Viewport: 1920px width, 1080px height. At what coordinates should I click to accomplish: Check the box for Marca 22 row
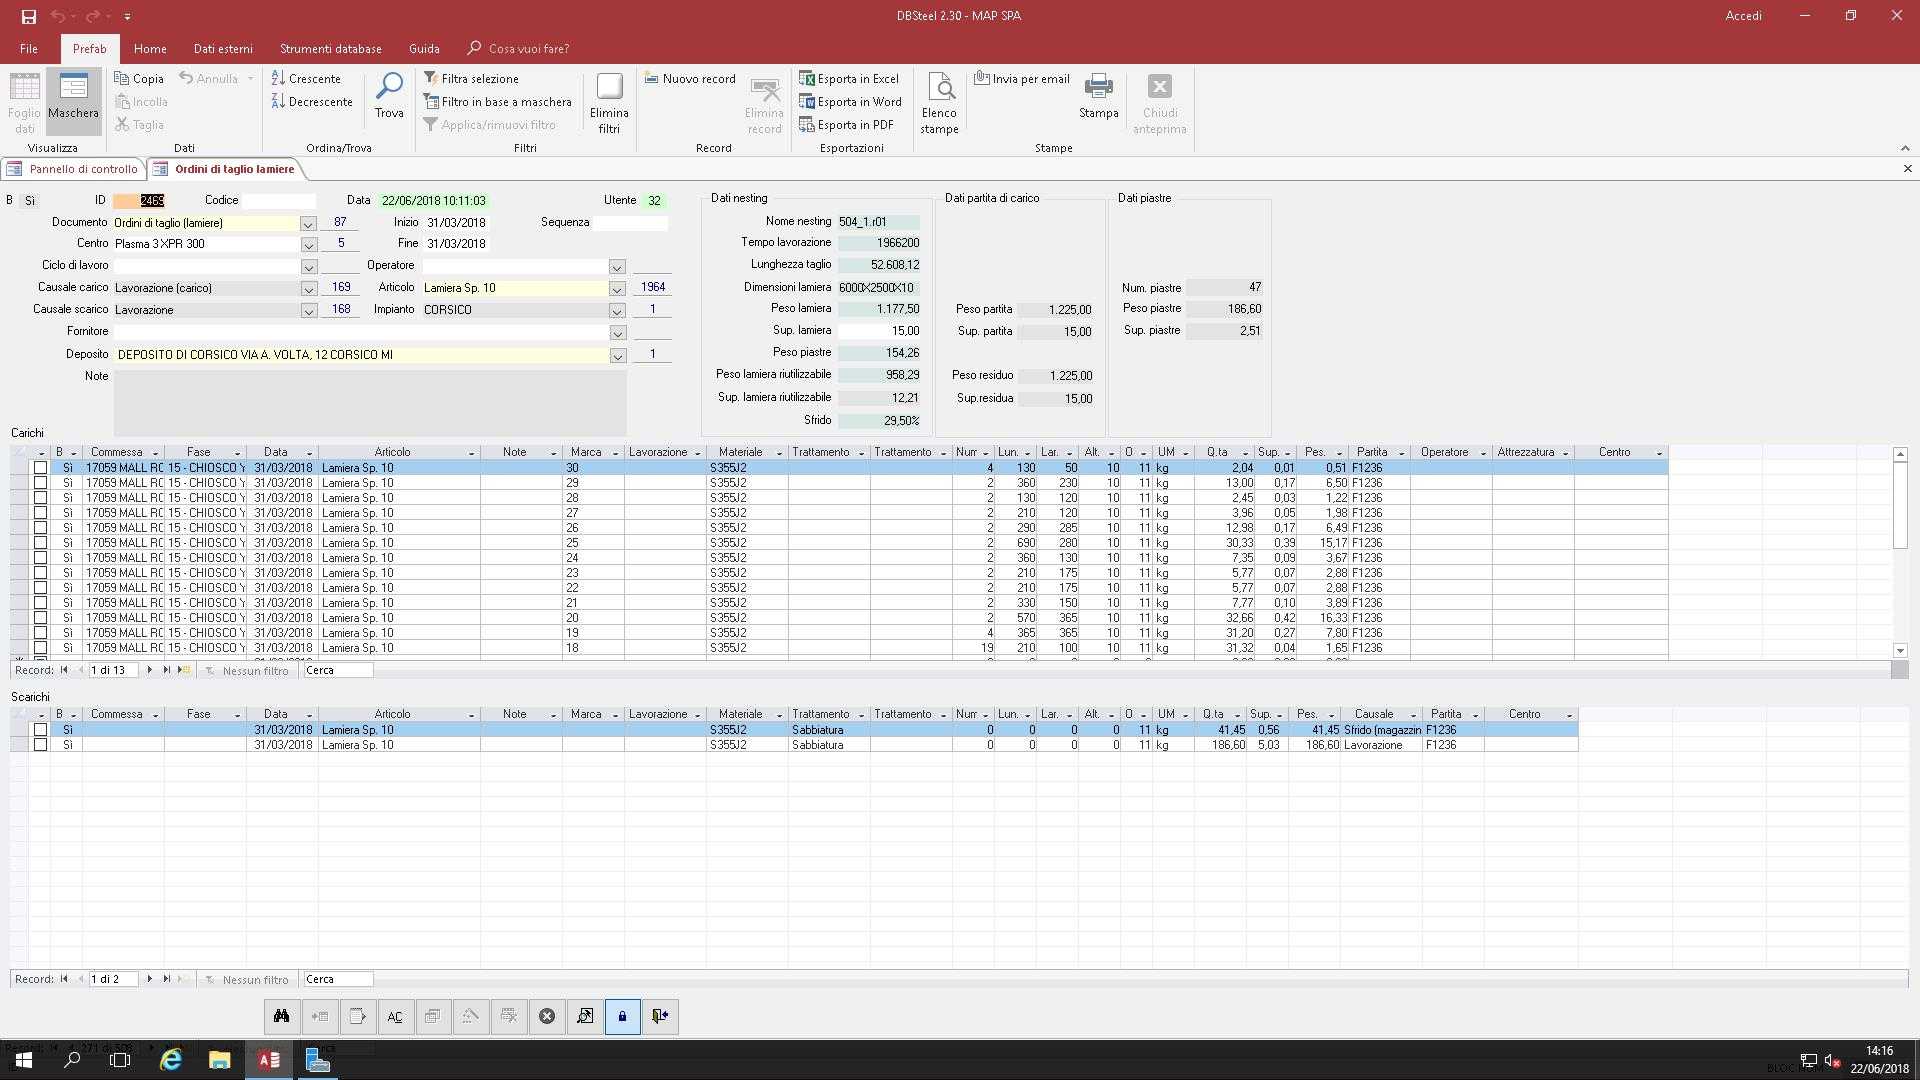40,588
